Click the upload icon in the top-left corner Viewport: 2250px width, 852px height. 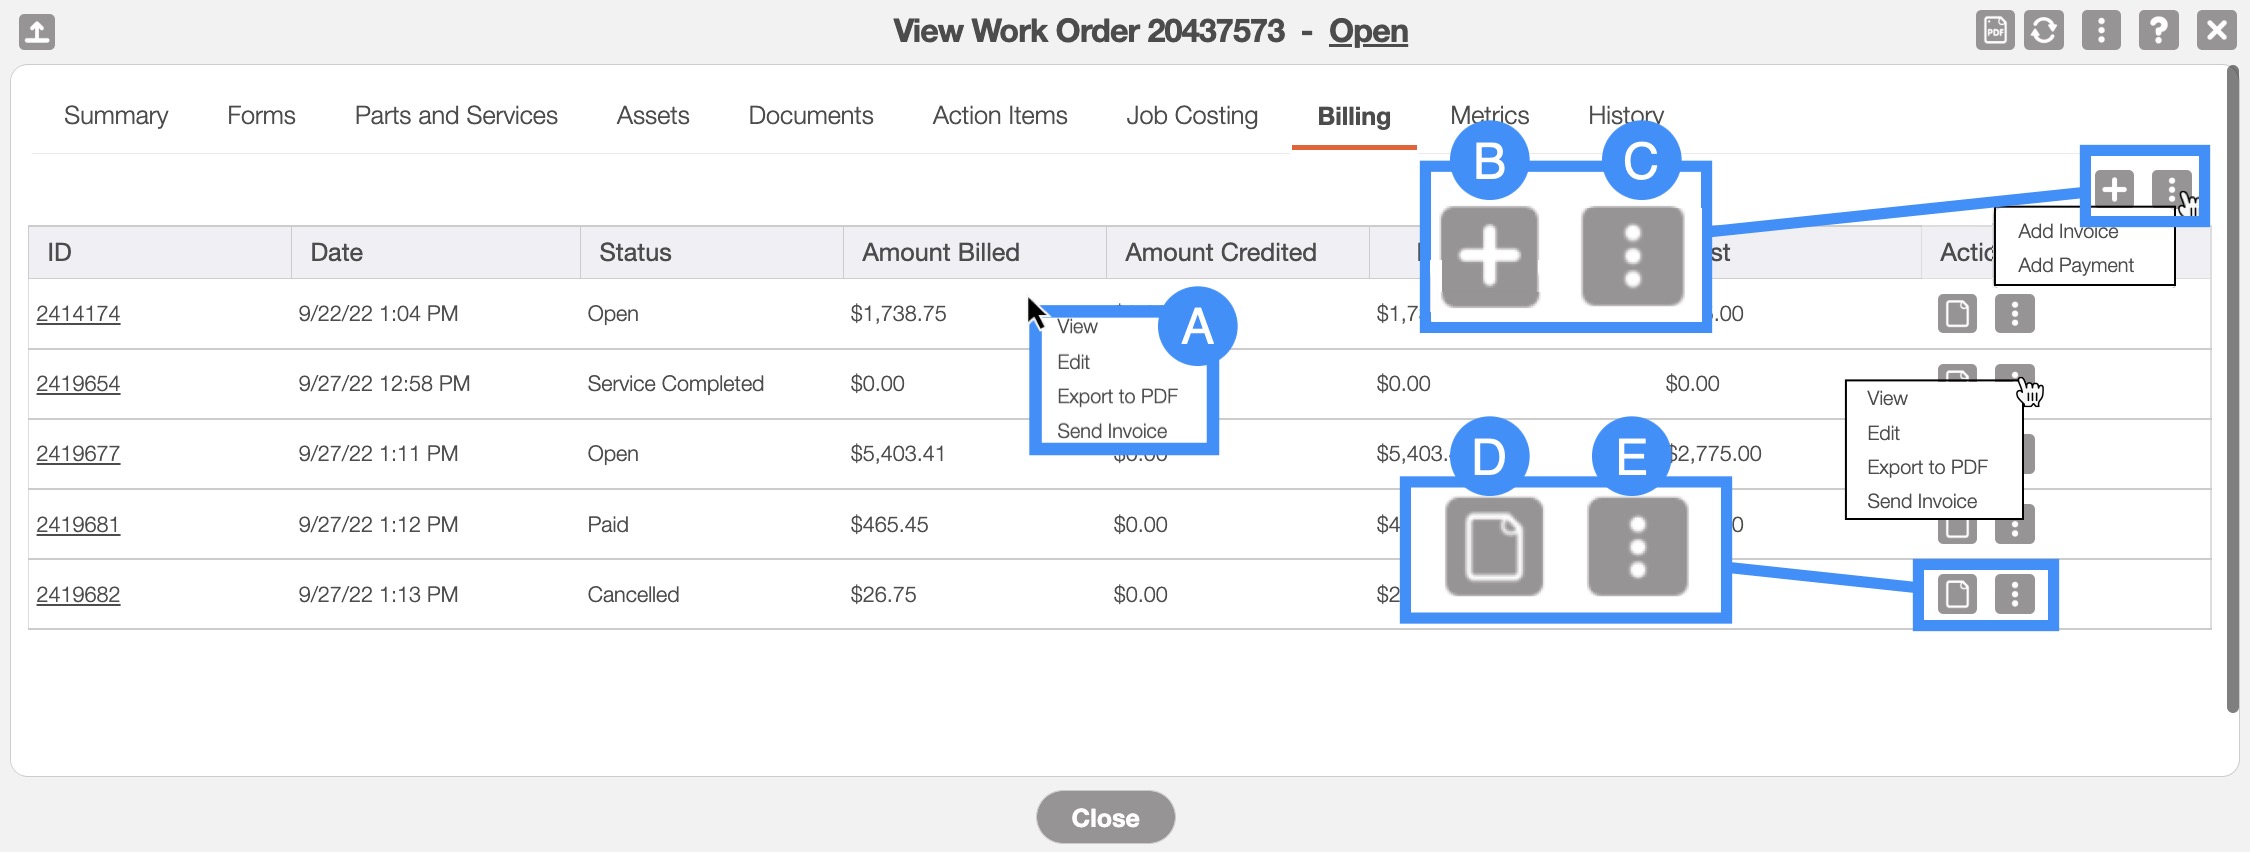click(37, 32)
